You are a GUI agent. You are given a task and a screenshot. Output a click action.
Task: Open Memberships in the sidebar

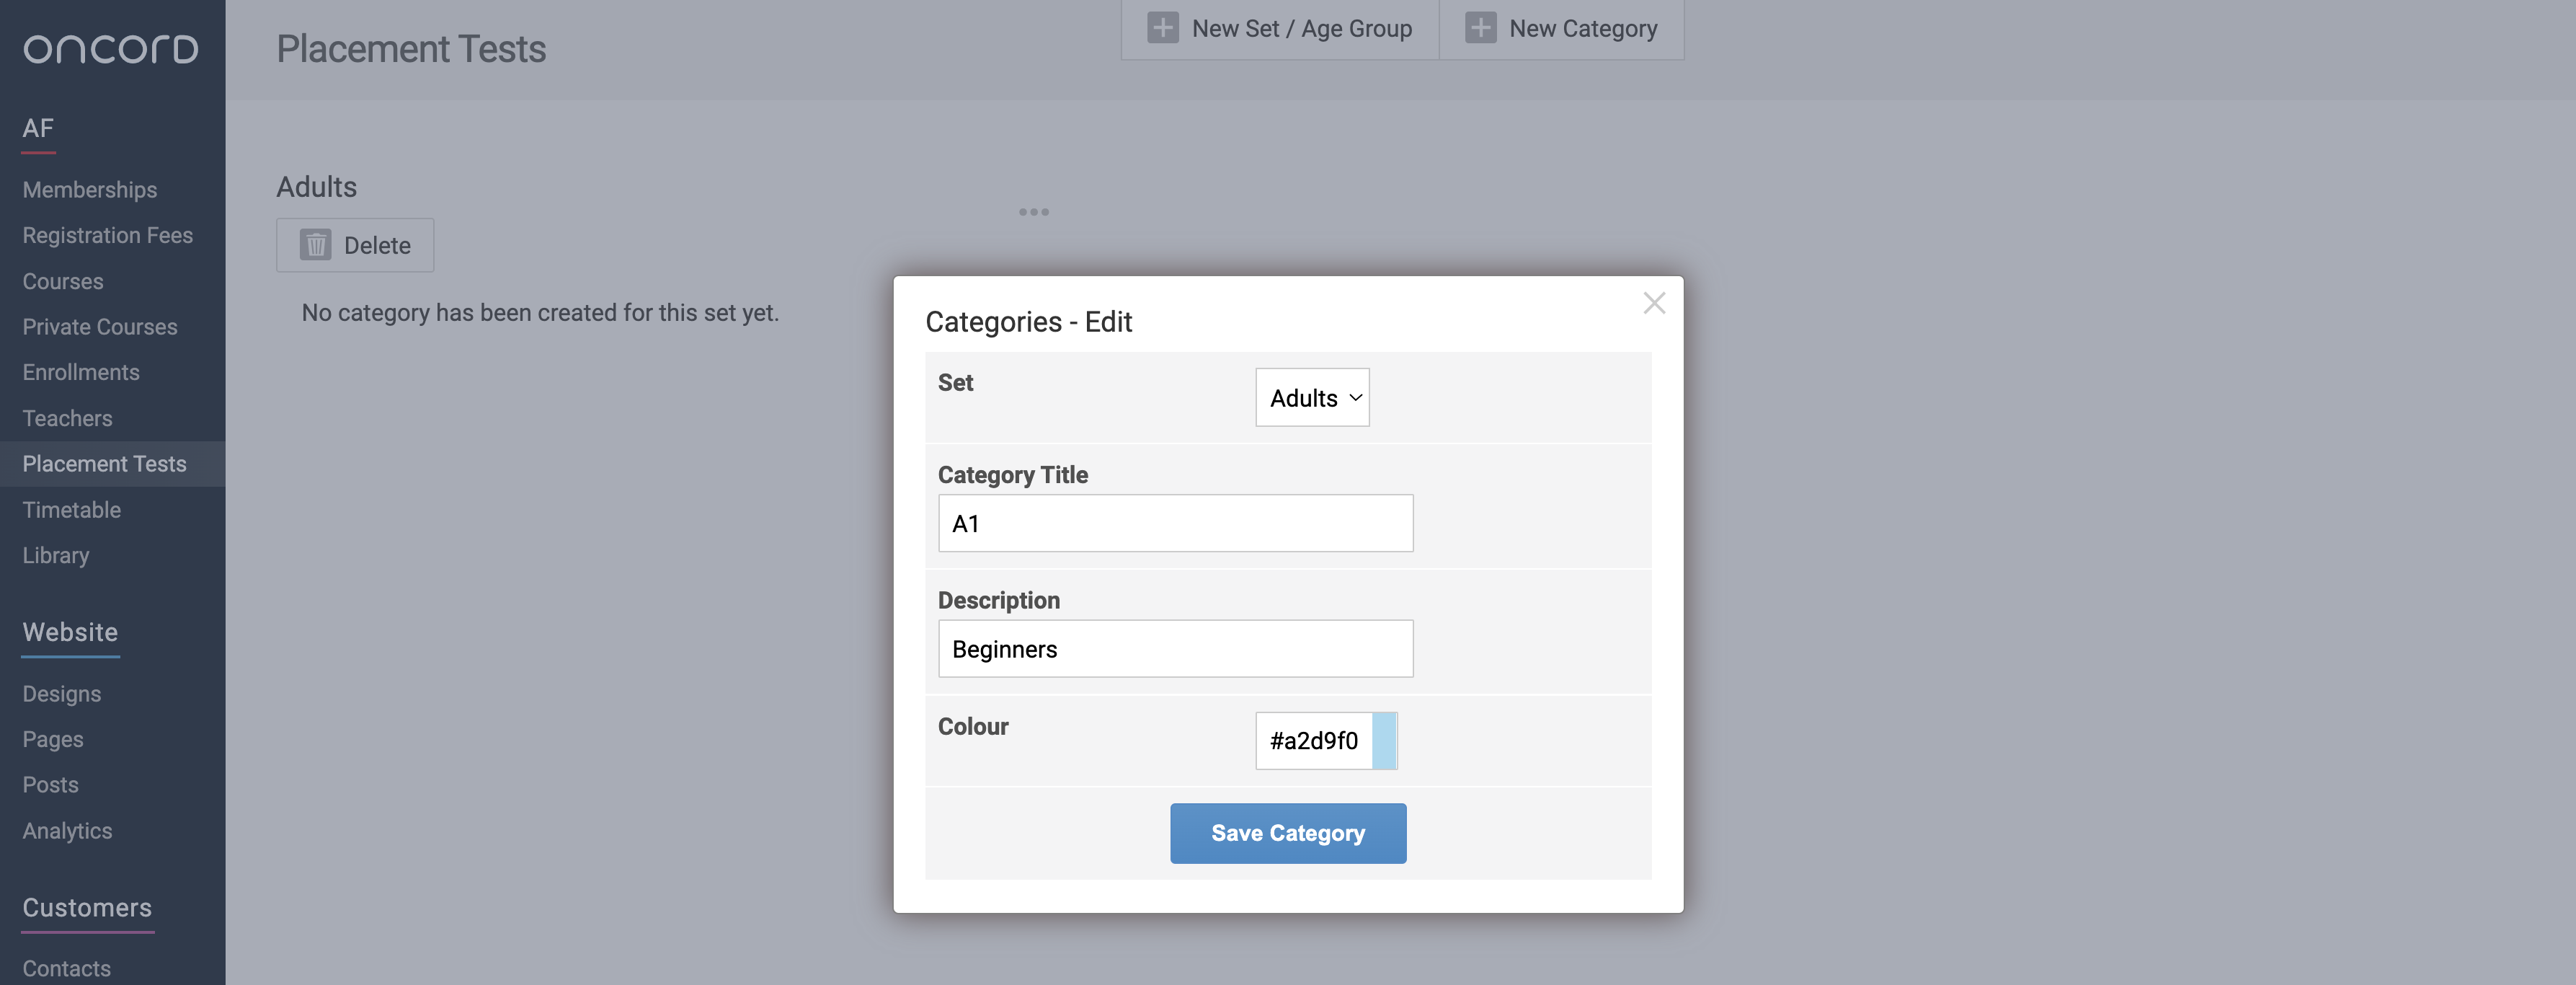[x=90, y=190]
